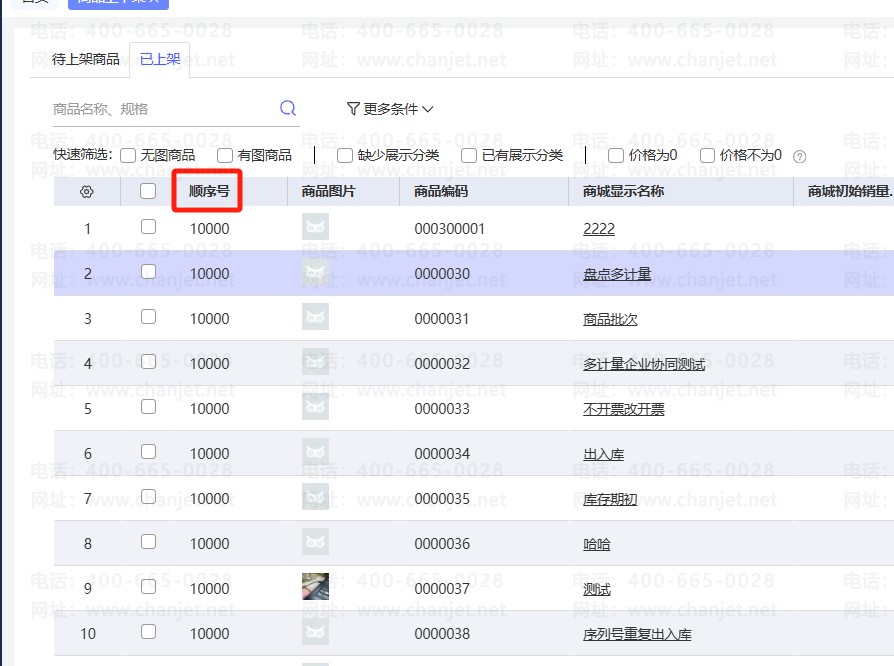Select the 已上架 tab
This screenshot has height=666, width=894.
click(x=160, y=60)
